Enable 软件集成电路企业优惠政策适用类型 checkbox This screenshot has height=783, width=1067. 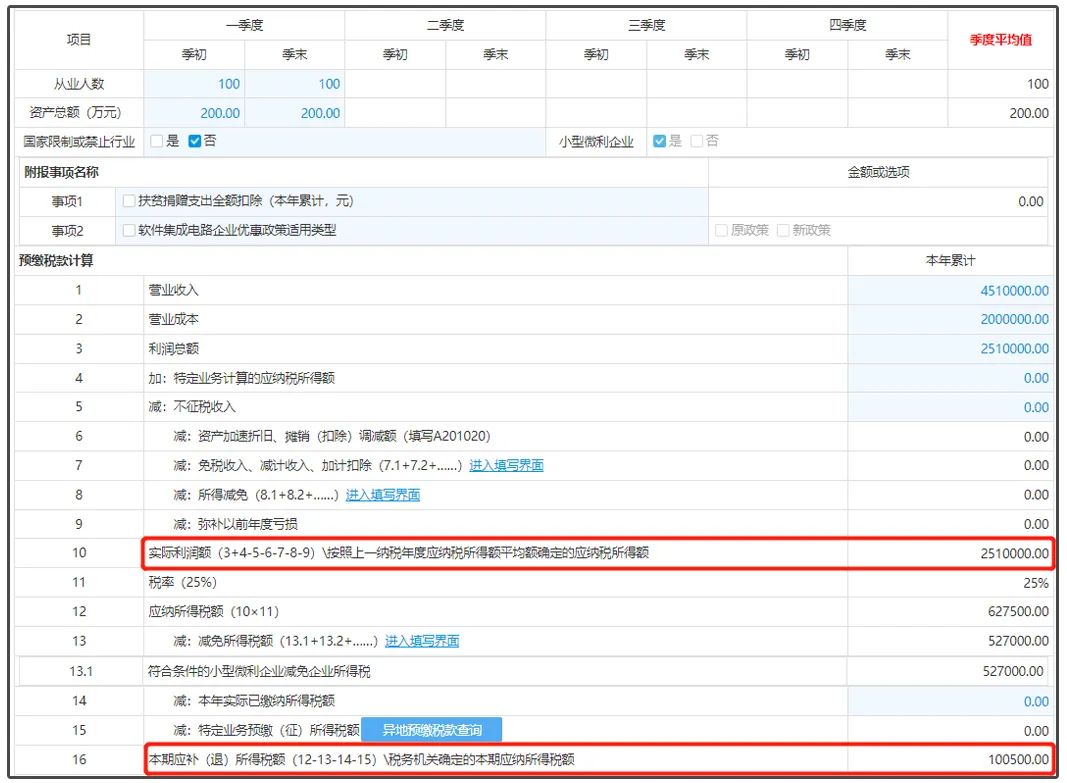129,230
